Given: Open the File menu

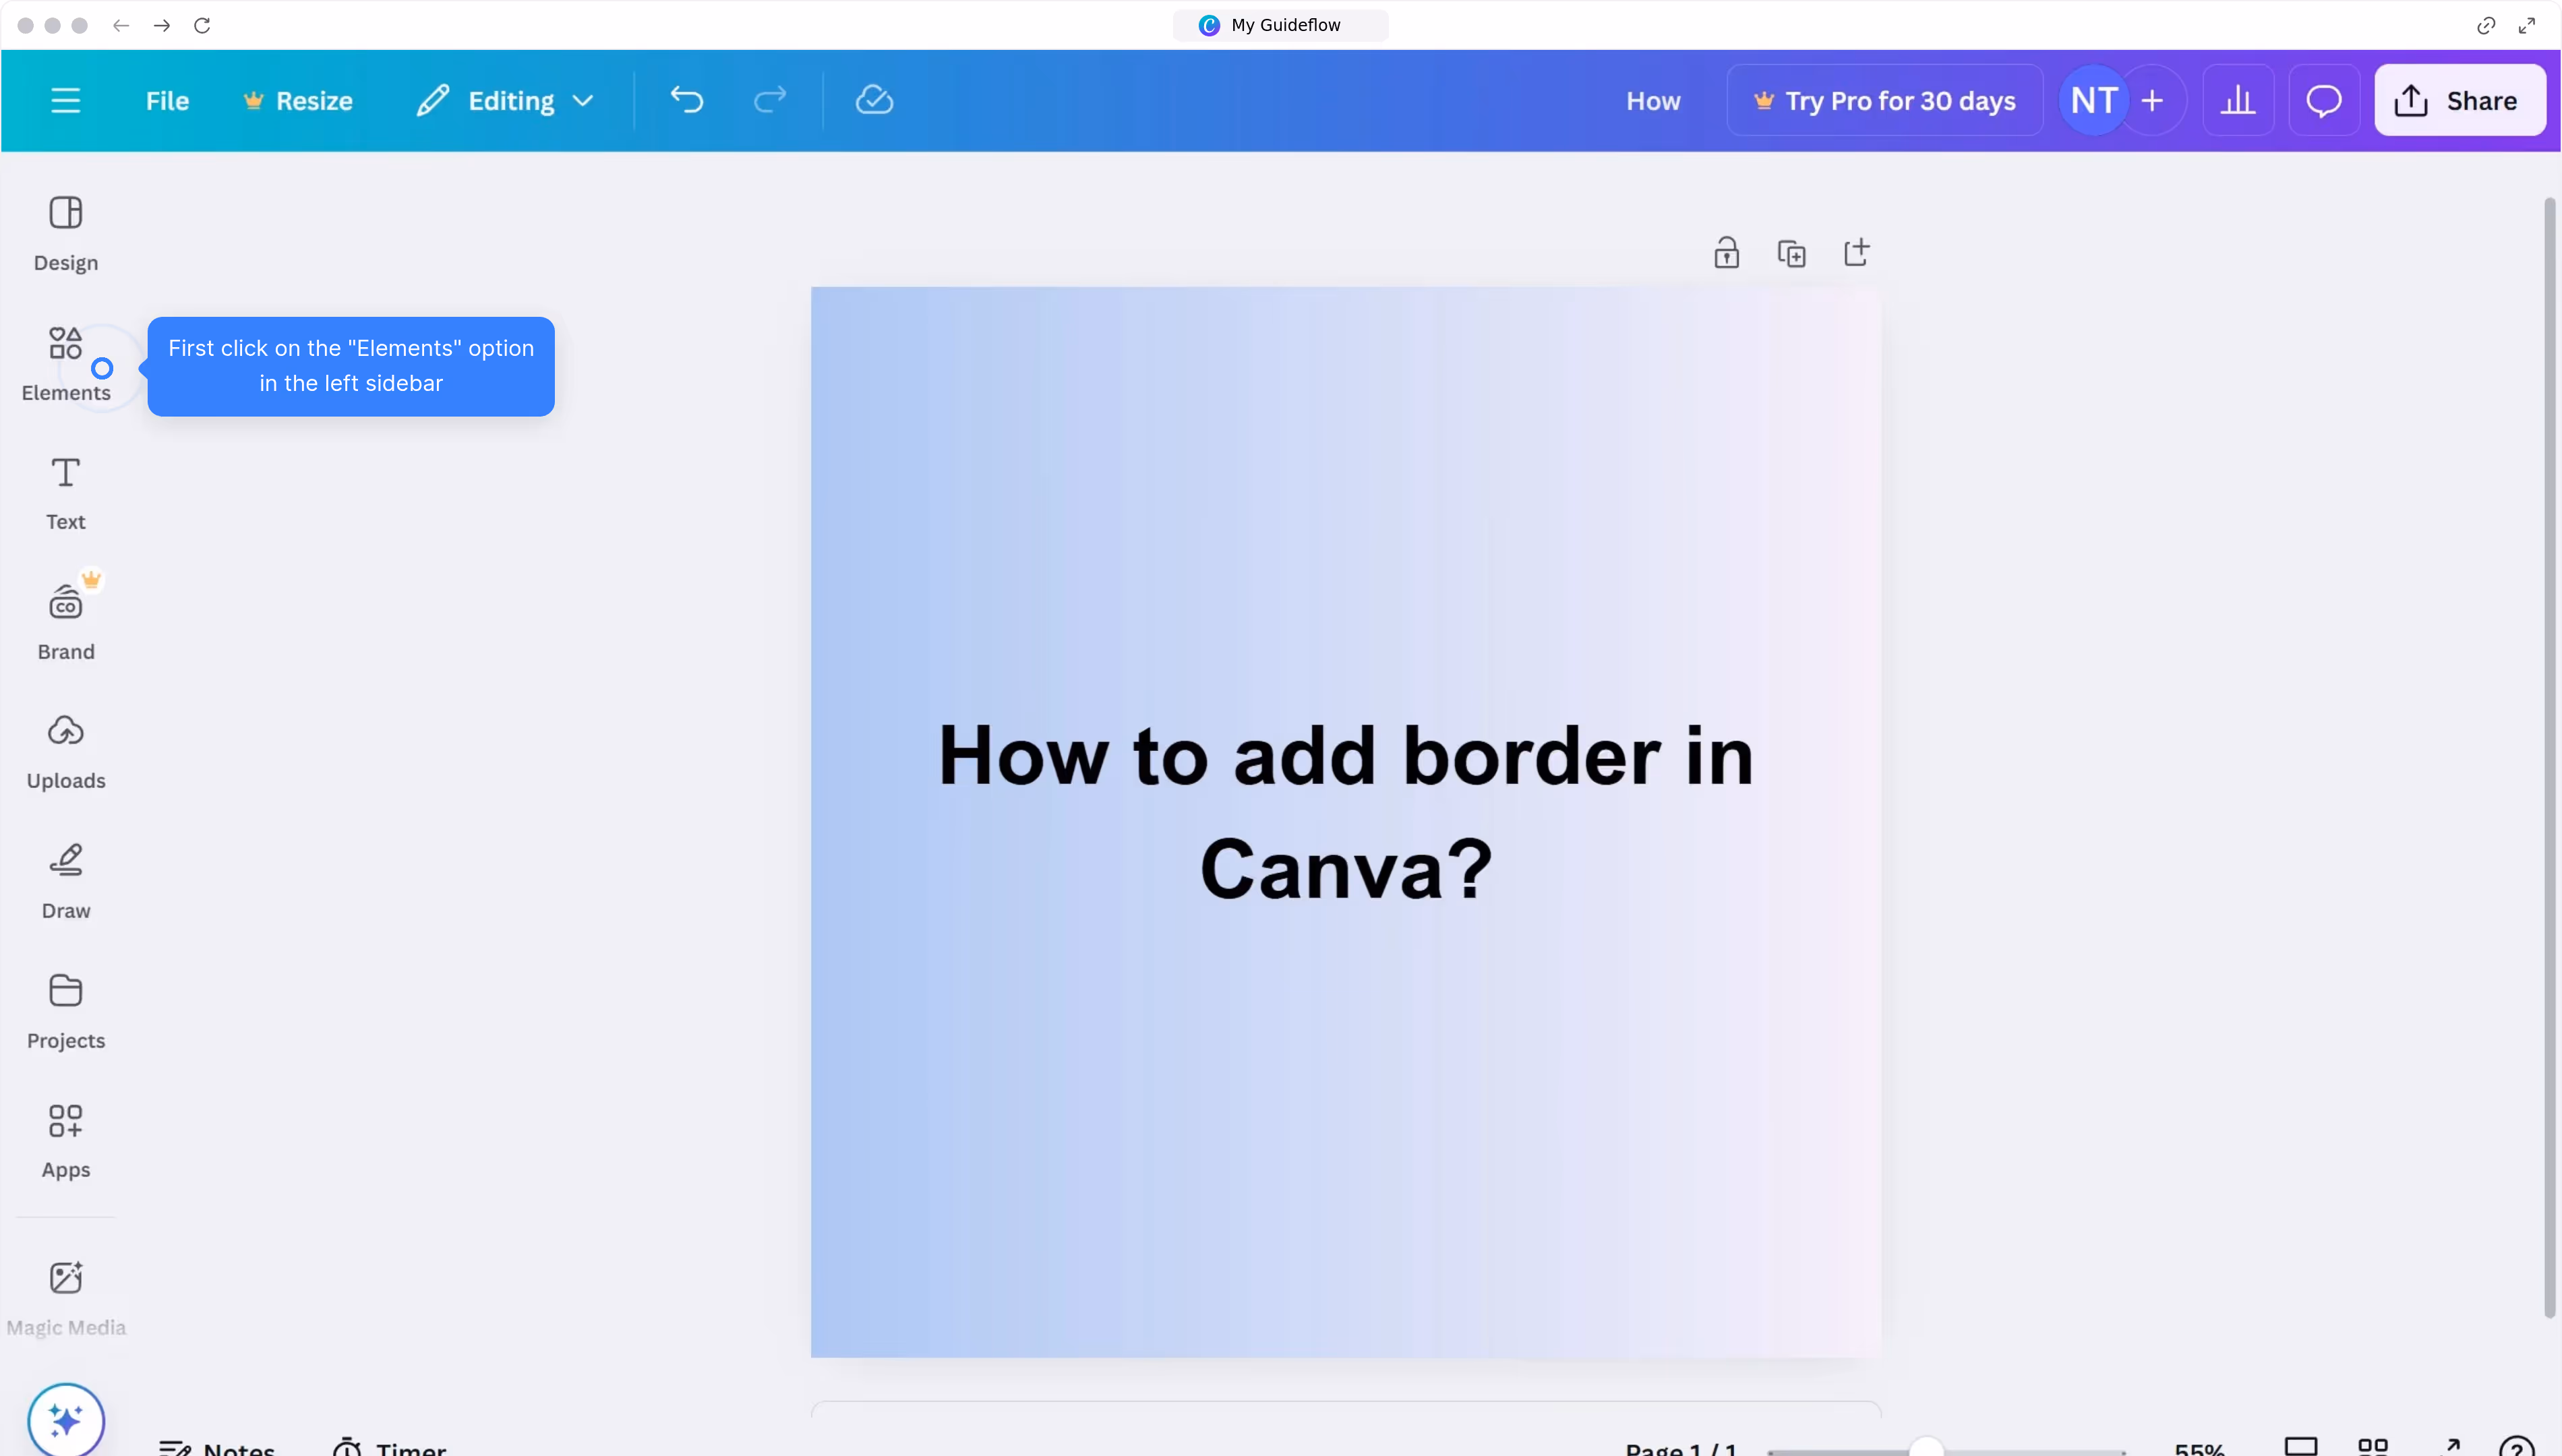Looking at the screenshot, I should 167,100.
